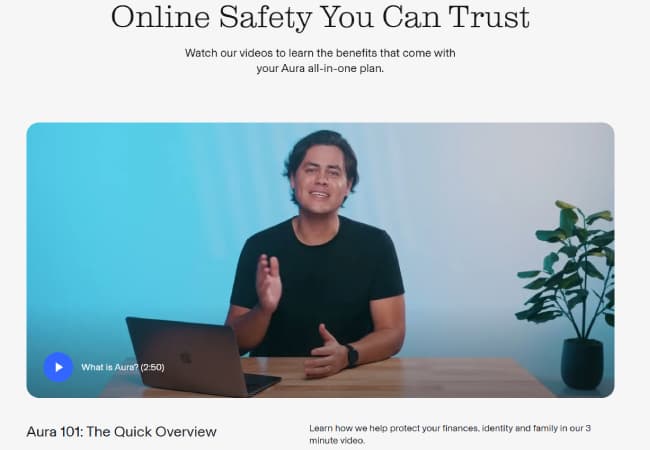Open the "What is Aura?" label
Screen dimensions: 650x450
110,367
